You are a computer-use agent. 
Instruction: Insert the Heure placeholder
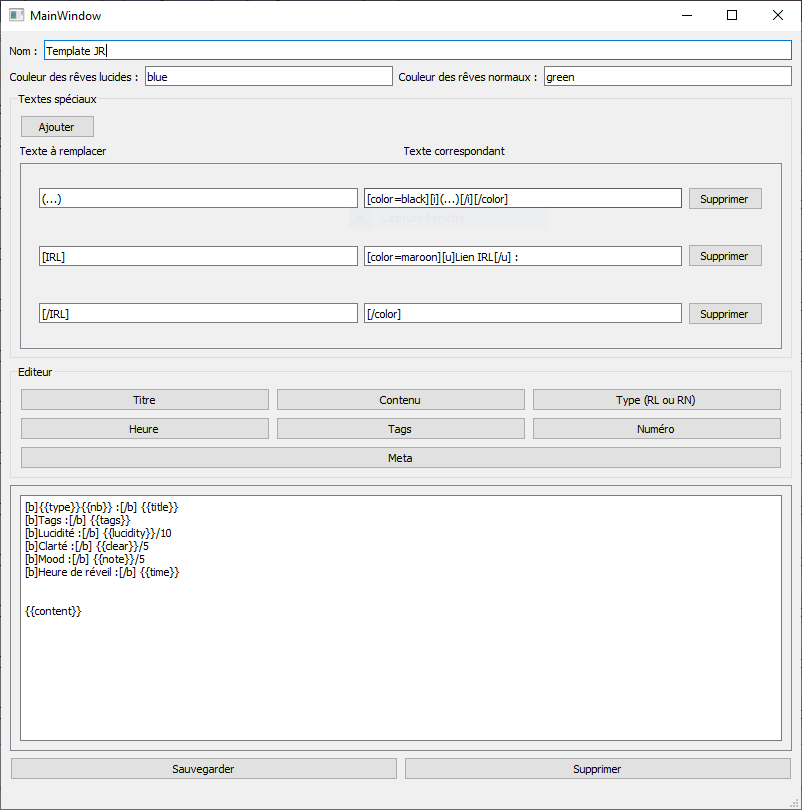click(x=145, y=429)
